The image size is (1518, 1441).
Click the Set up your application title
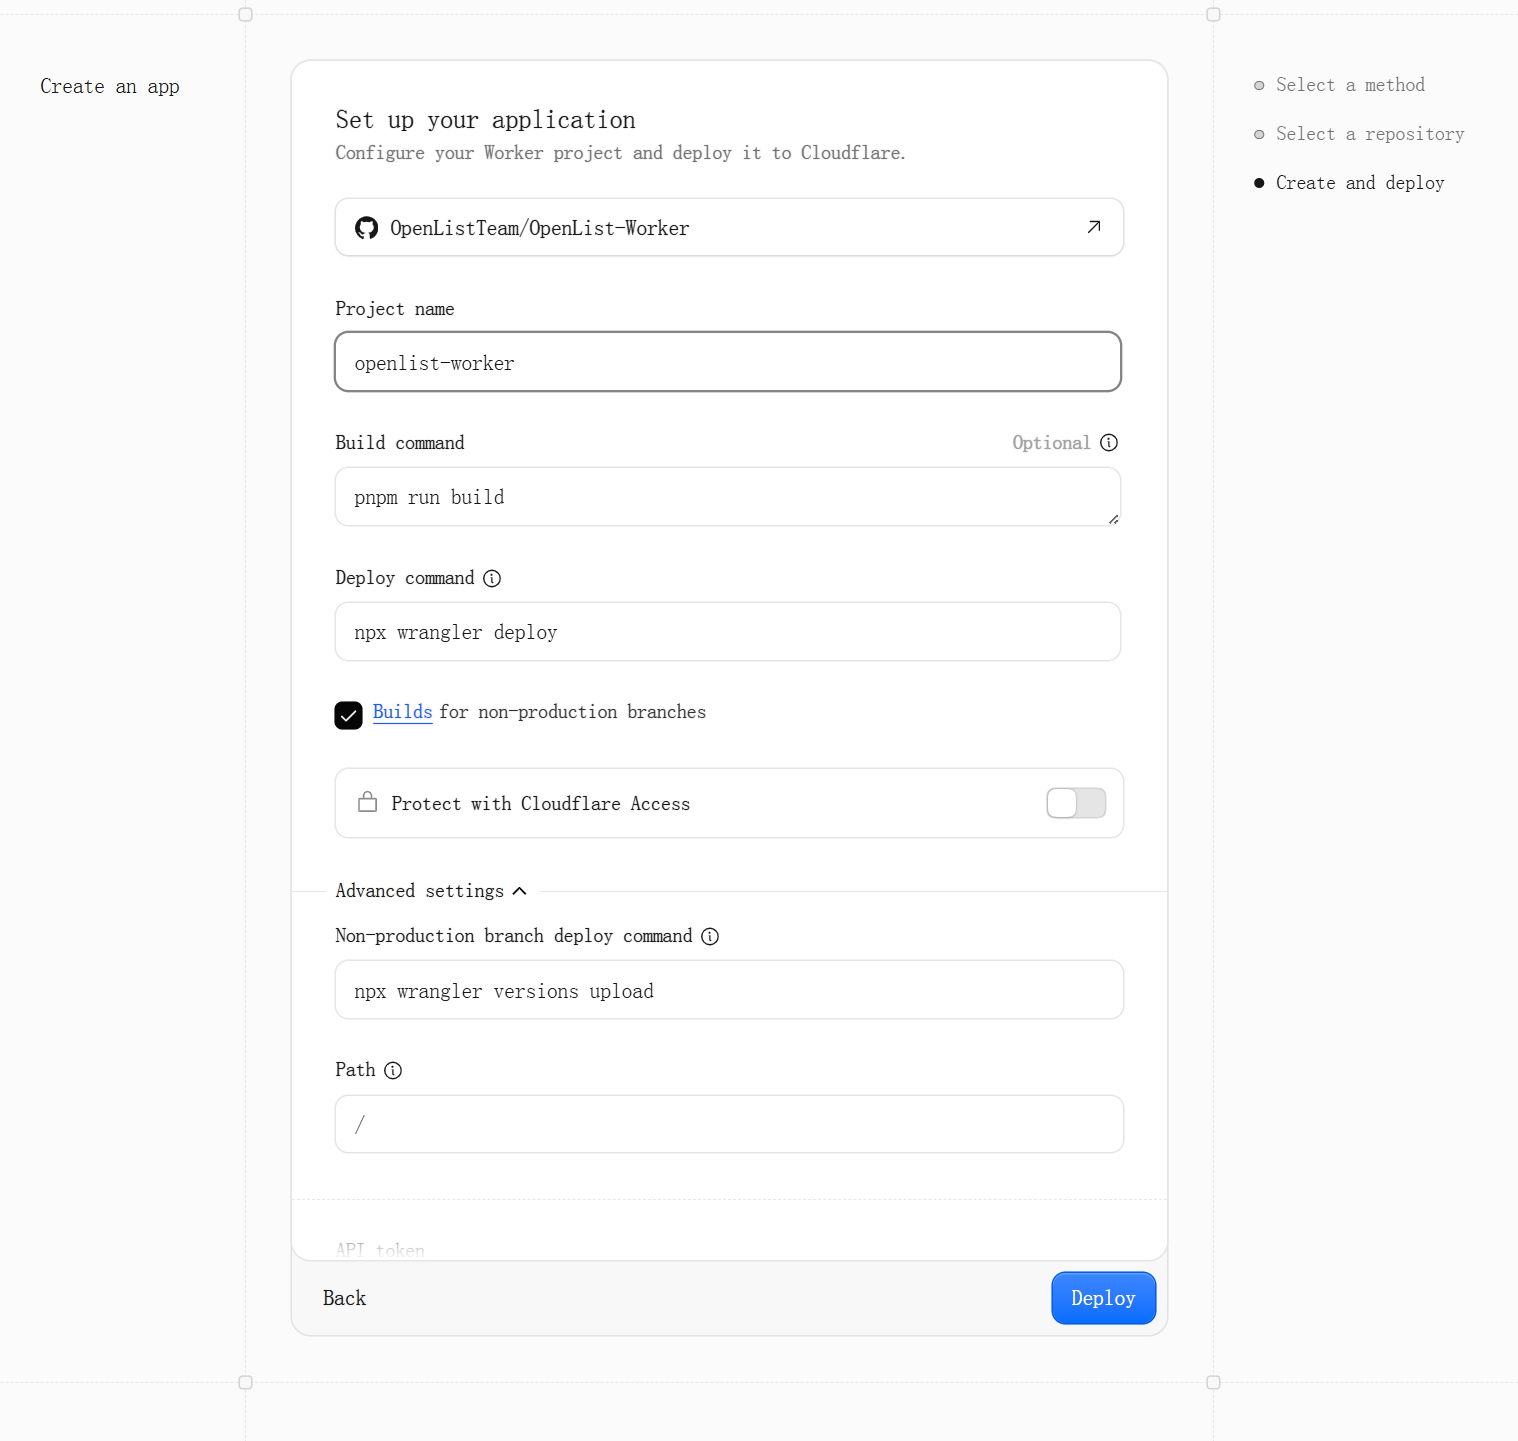tap(485, 120)
